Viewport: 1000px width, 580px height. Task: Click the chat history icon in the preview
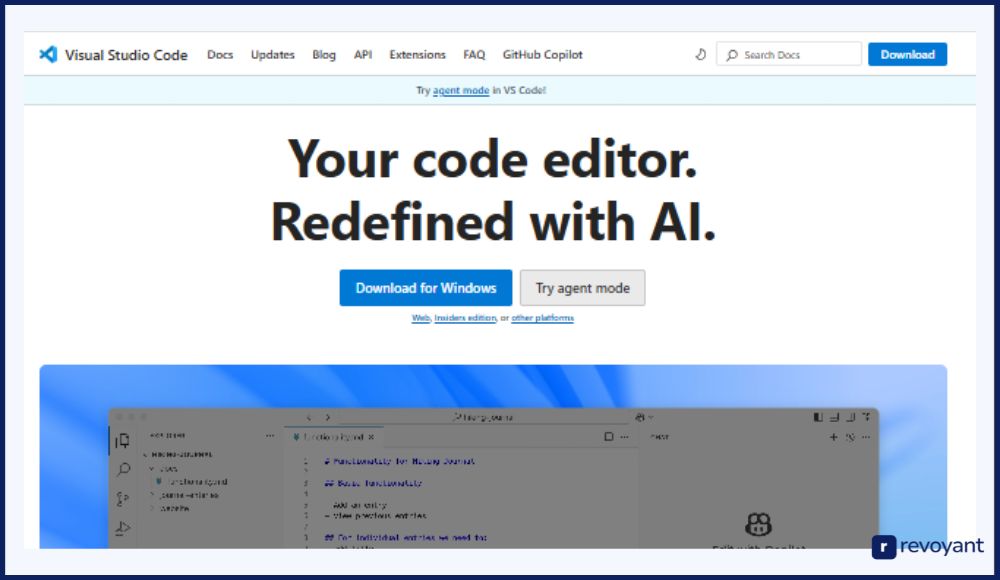(x=850, y=437)
